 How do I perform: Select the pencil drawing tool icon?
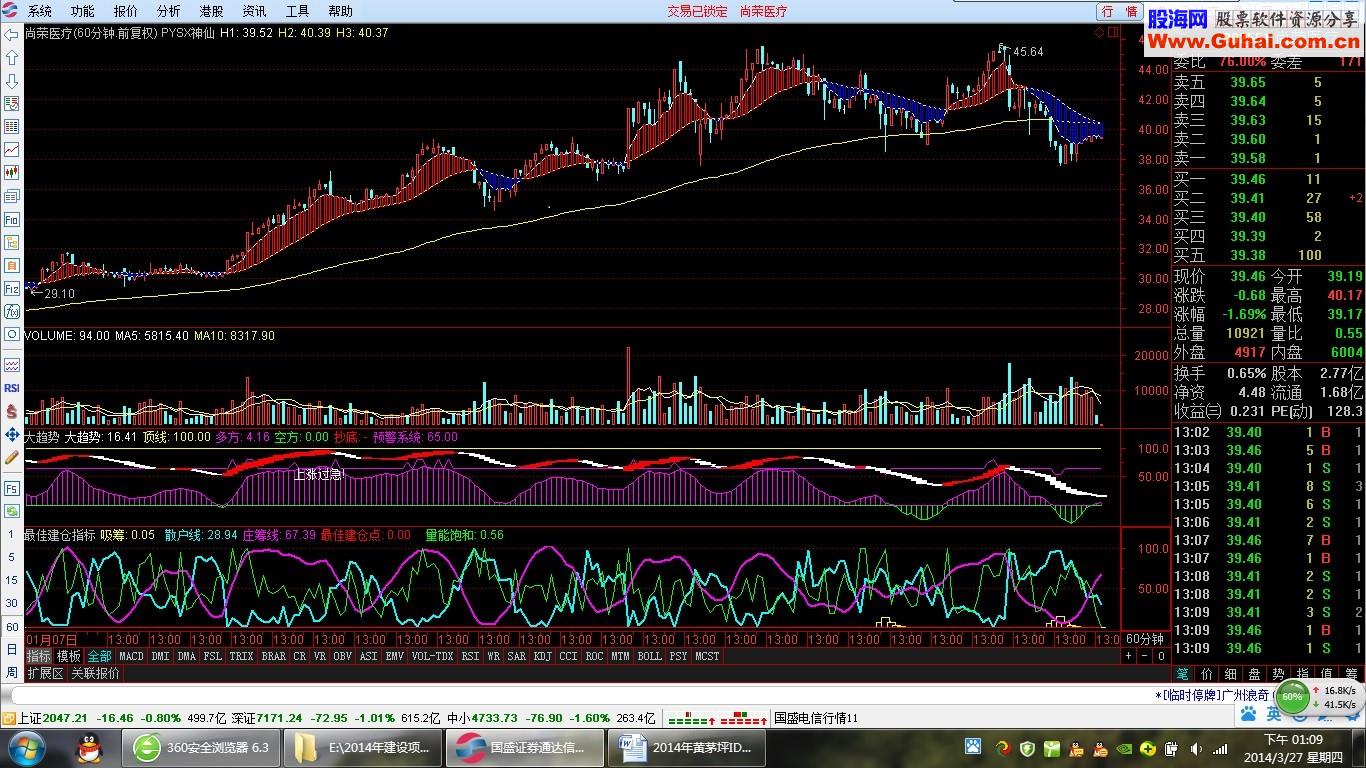[x=12, y=457]
